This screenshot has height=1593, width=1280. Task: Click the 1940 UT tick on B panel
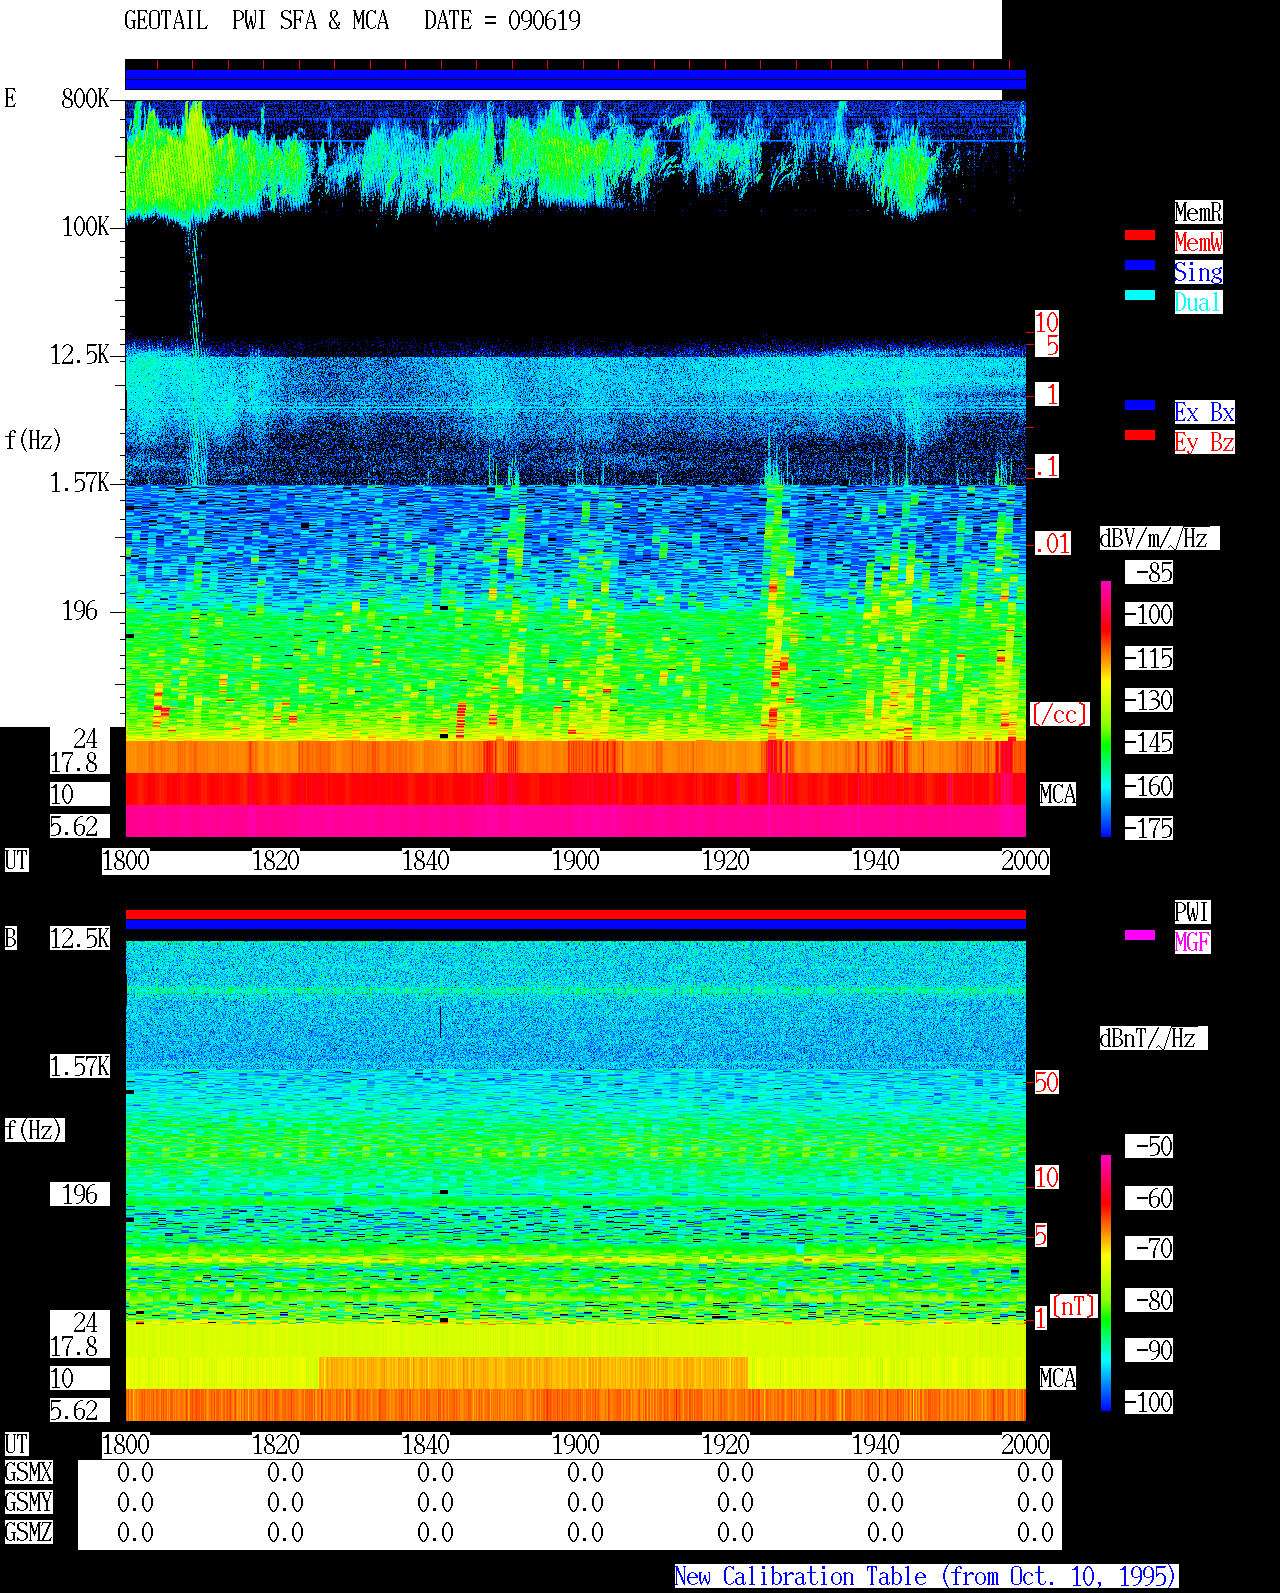pyautogui.click(x=876, y=1444)
